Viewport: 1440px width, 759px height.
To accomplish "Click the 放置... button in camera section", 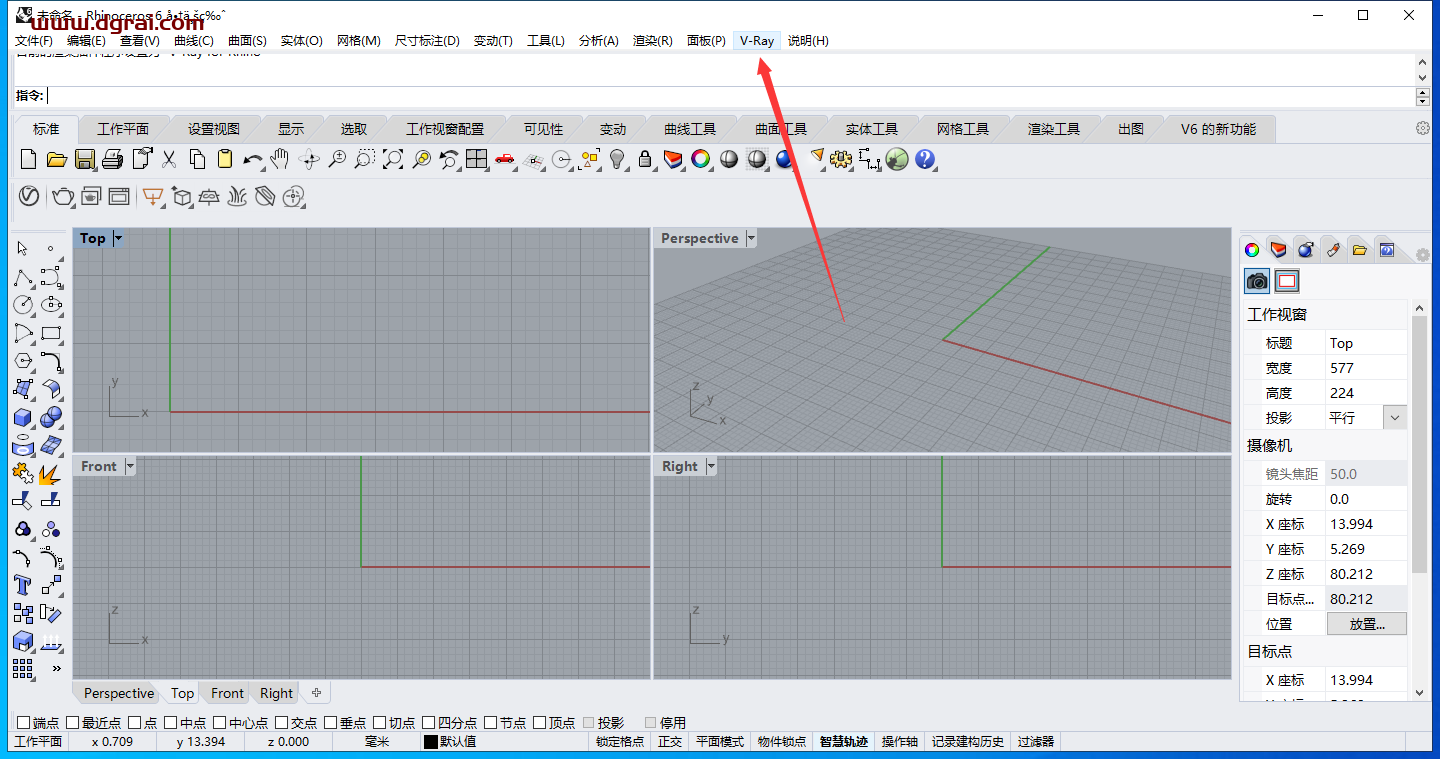I will (1366, 624).
